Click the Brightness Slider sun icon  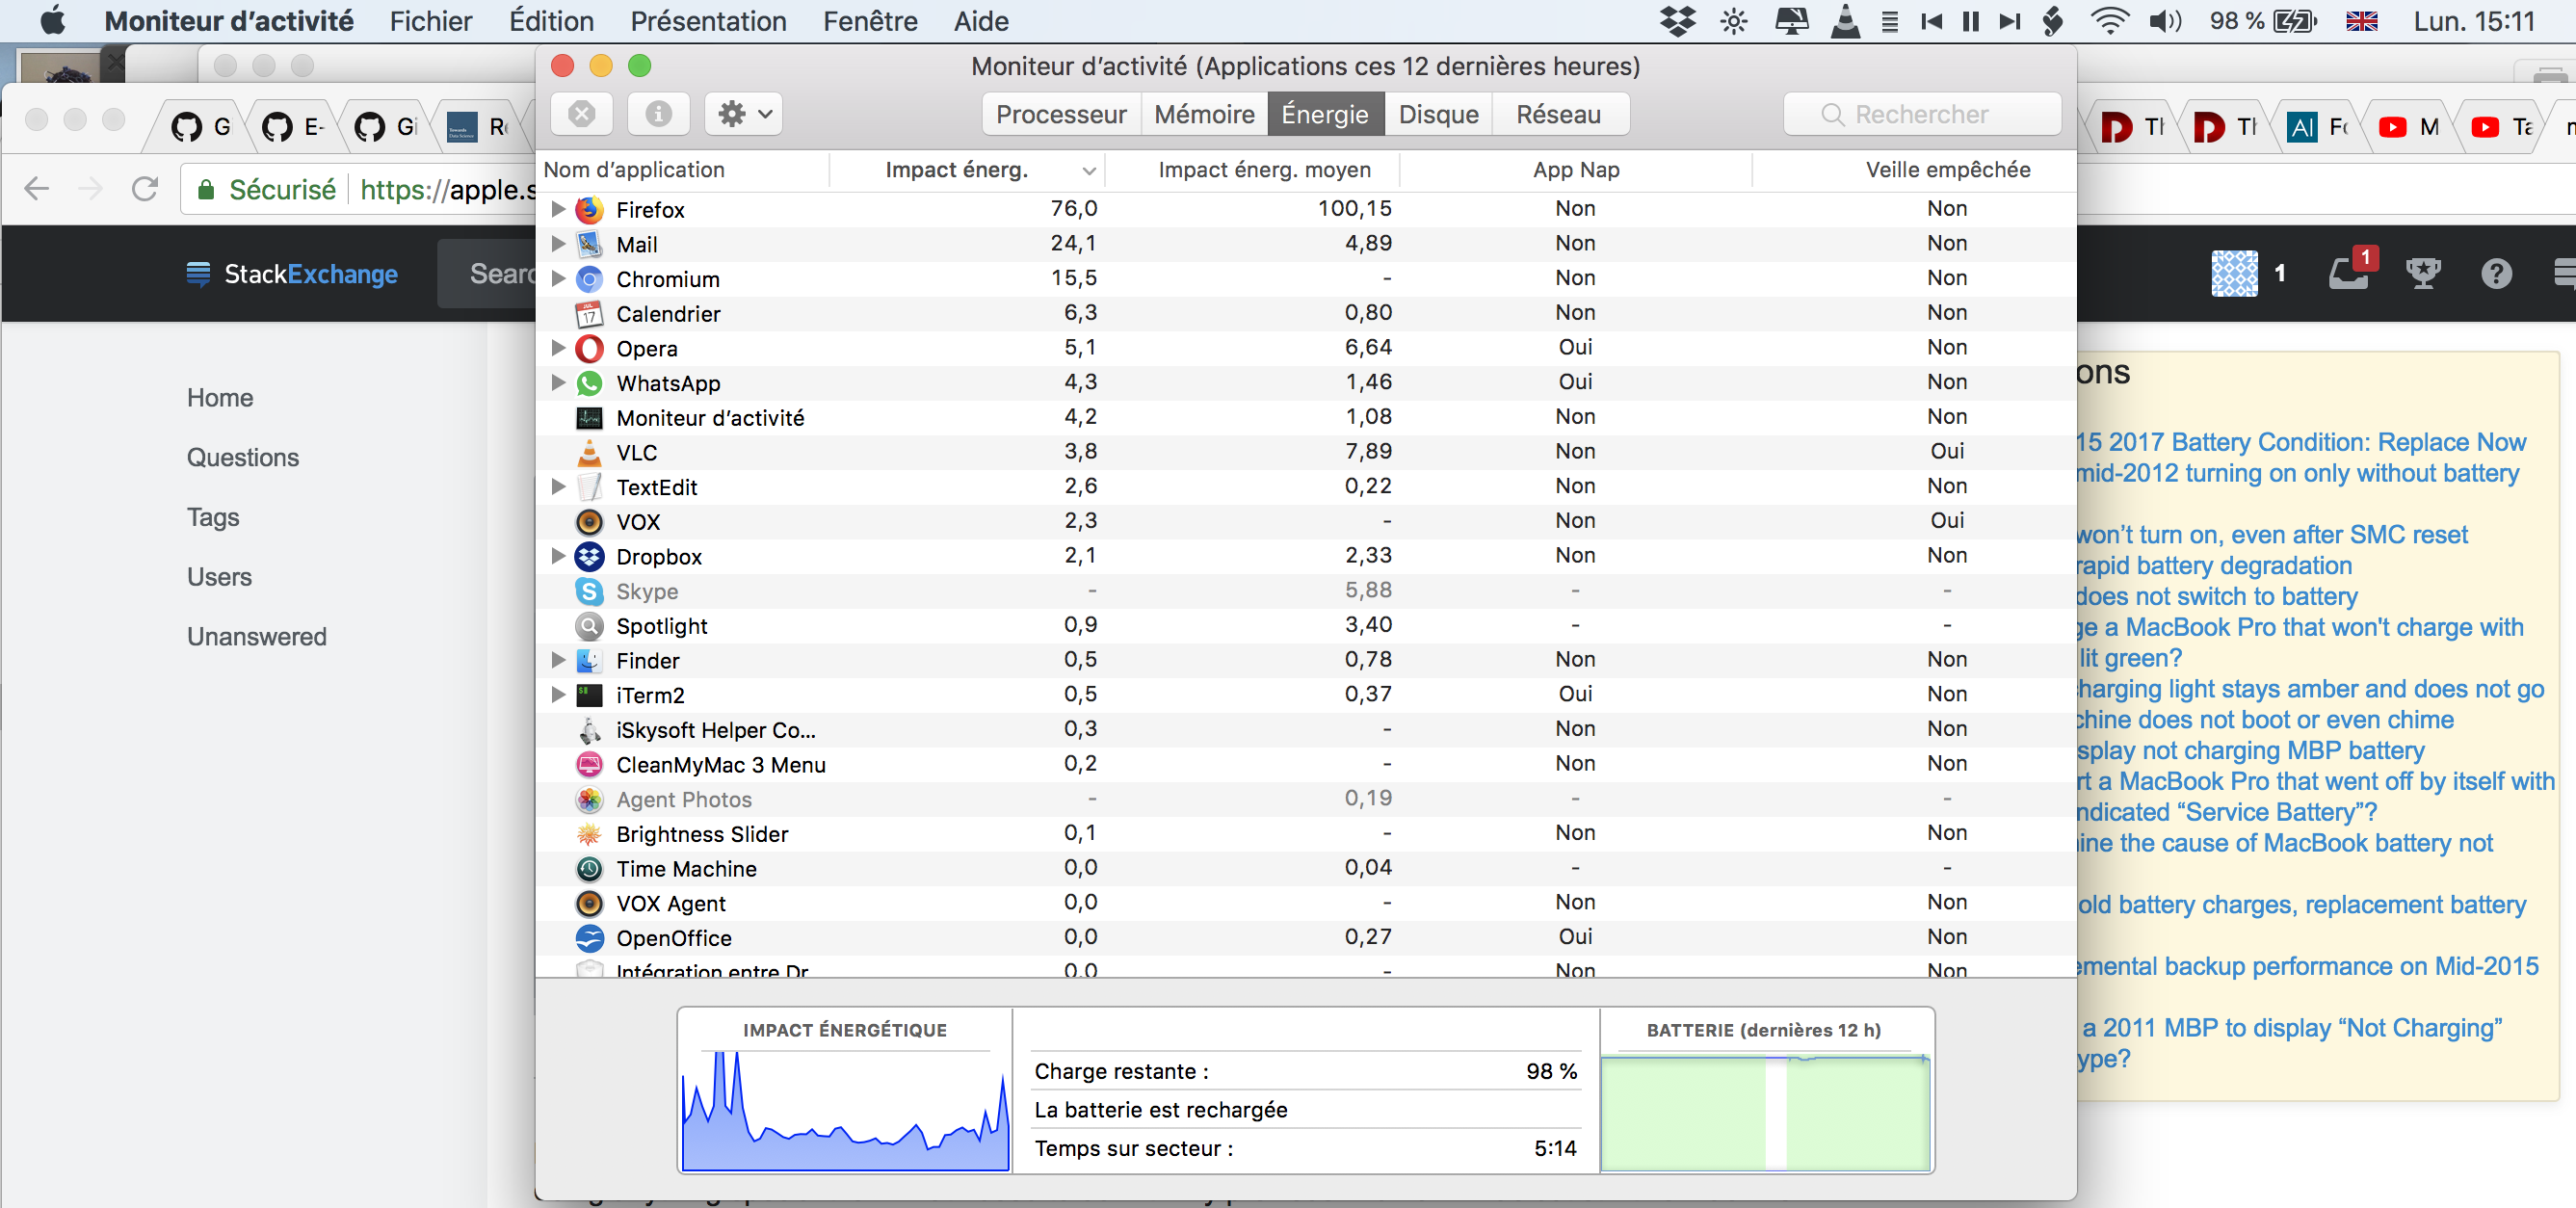coord(589,834)
